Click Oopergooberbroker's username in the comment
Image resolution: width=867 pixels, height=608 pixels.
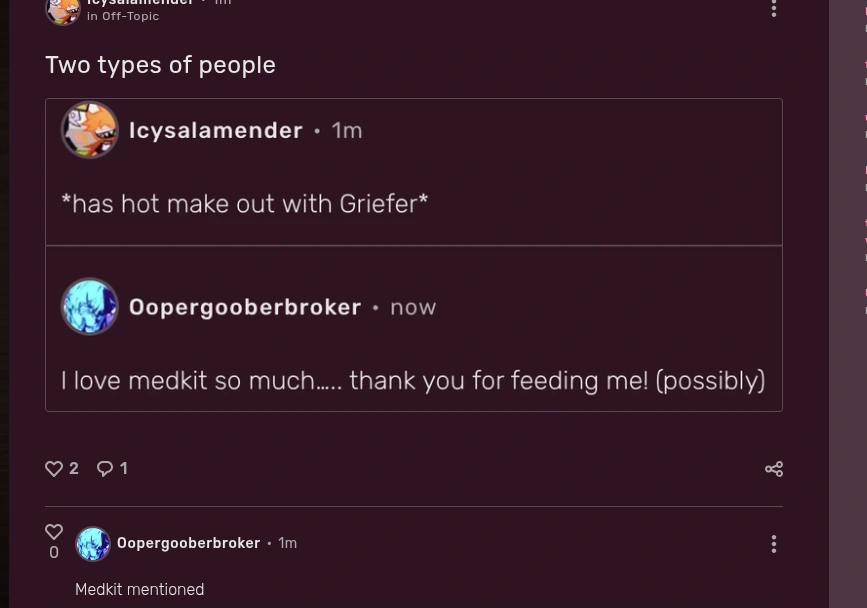tap(188, 543)
